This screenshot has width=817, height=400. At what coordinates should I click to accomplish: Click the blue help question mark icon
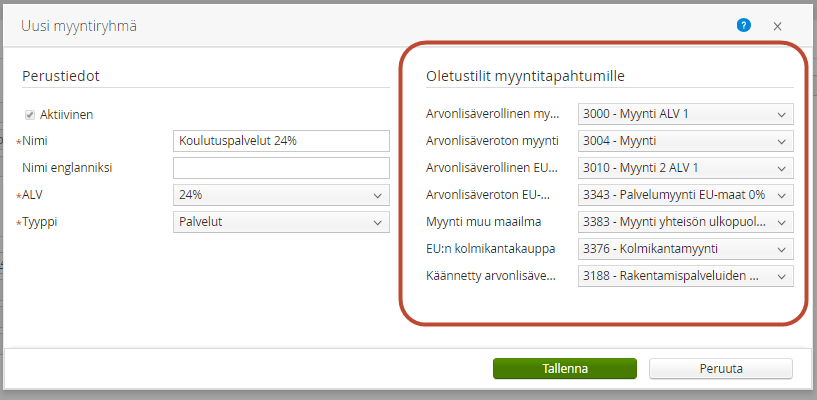point(744,26)
